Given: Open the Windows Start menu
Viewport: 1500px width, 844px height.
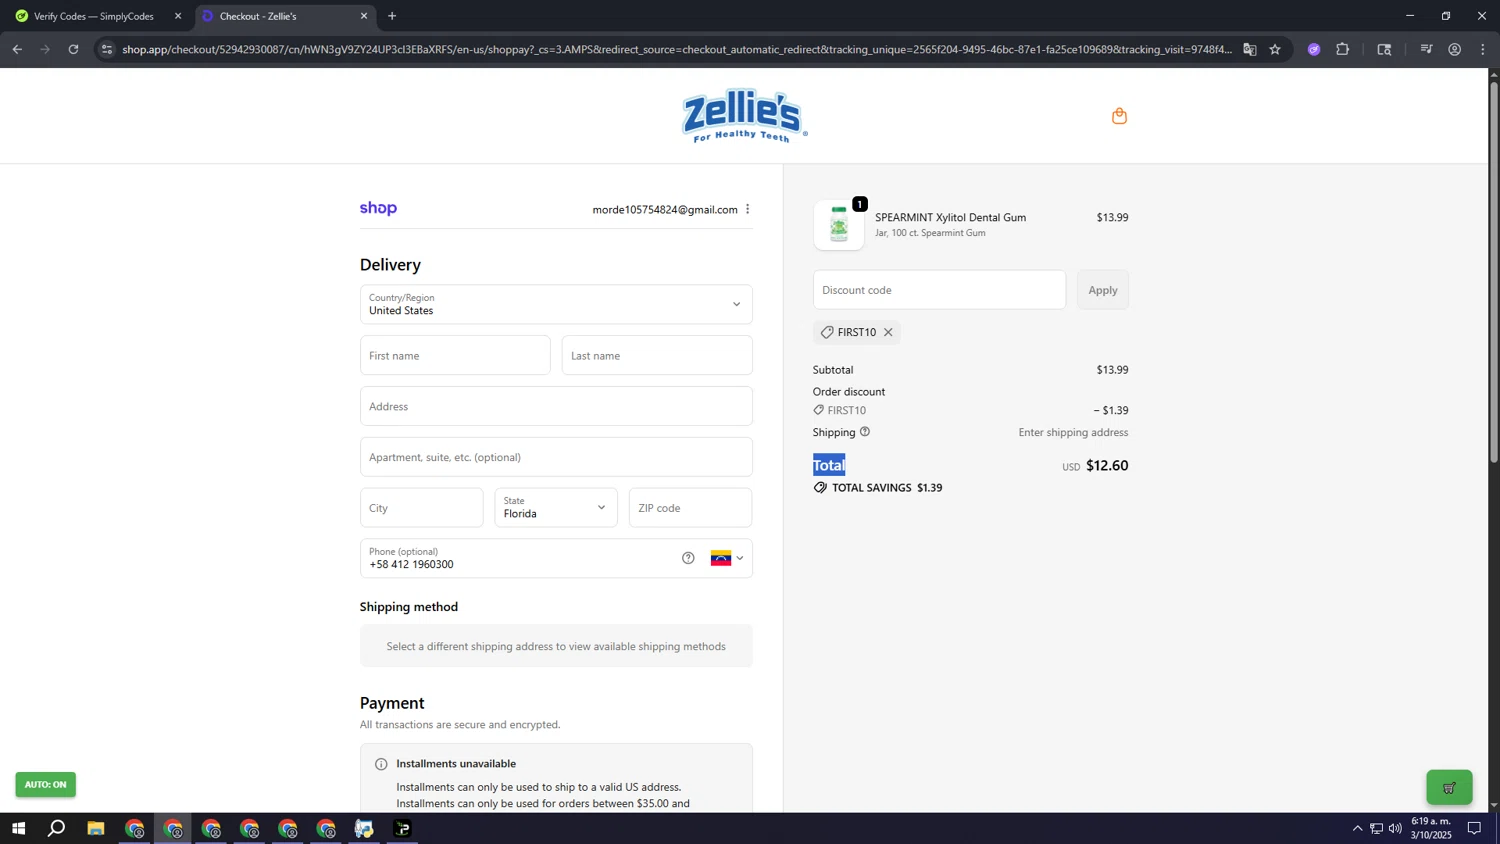Looking at the screenshot, I should pyautogui.click(x=18, y=828).
